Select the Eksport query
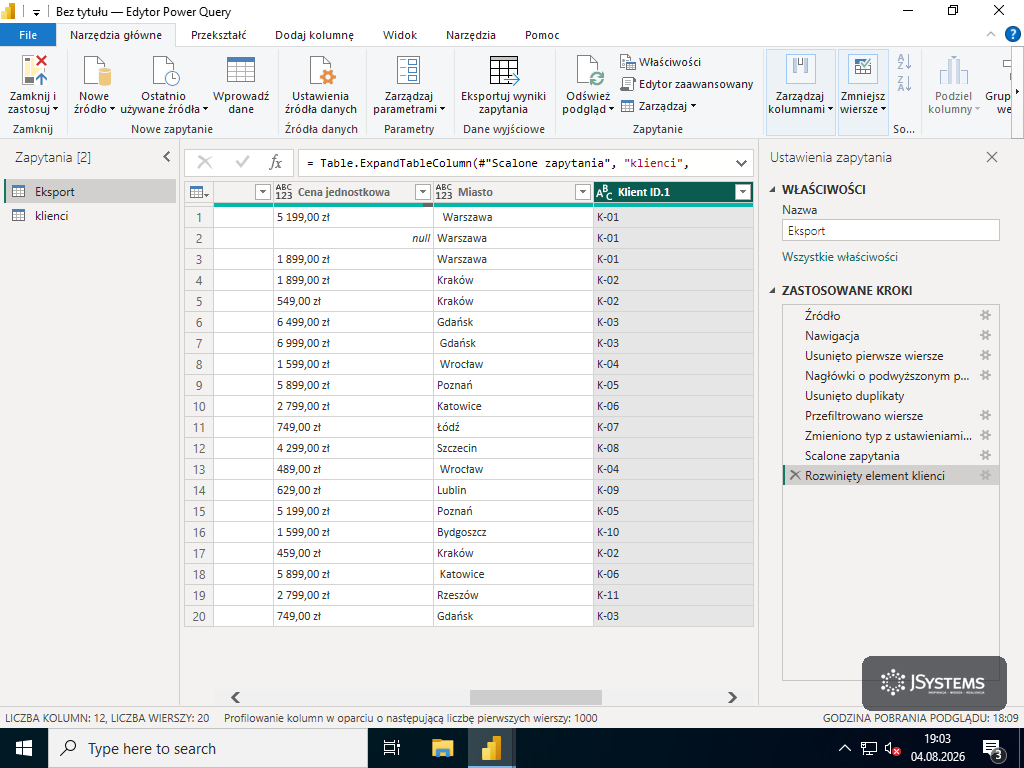This screenshot has width=1024, height=768. (90, 191)
